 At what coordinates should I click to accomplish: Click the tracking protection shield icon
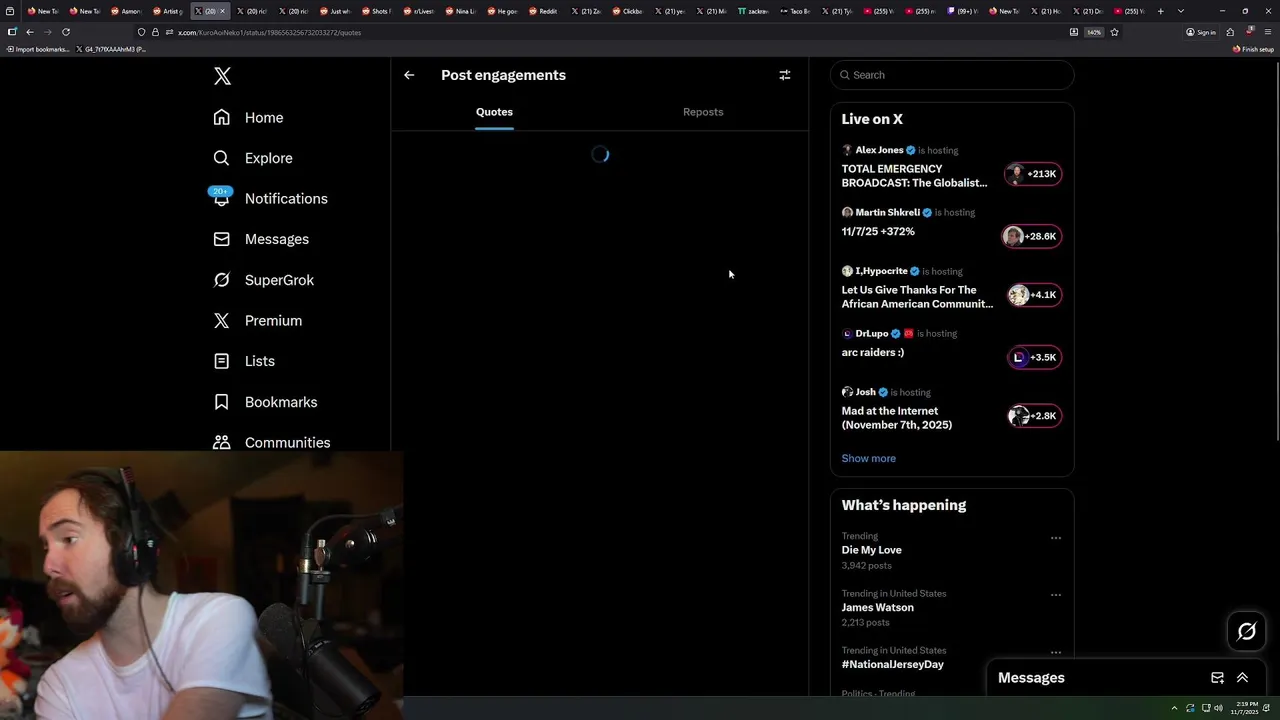point(141,32)
